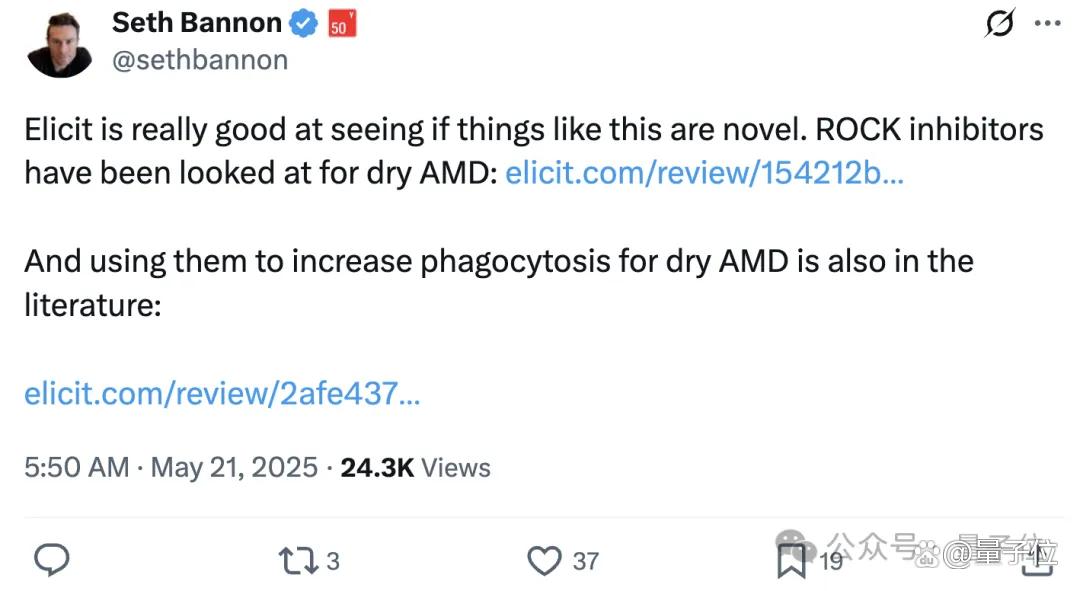This screenshot has height=591, width=1080.
Task: Click the May 21, 2025 date
Action: [234, 468]
